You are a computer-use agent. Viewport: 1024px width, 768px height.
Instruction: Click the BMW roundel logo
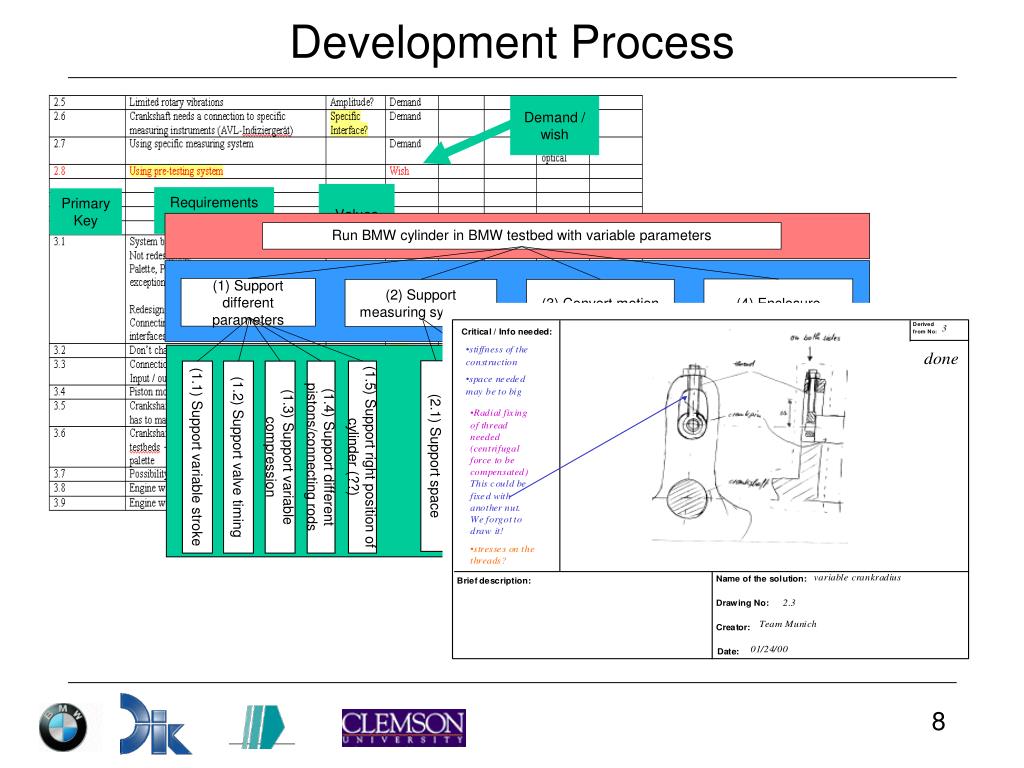tap(63, 727)
